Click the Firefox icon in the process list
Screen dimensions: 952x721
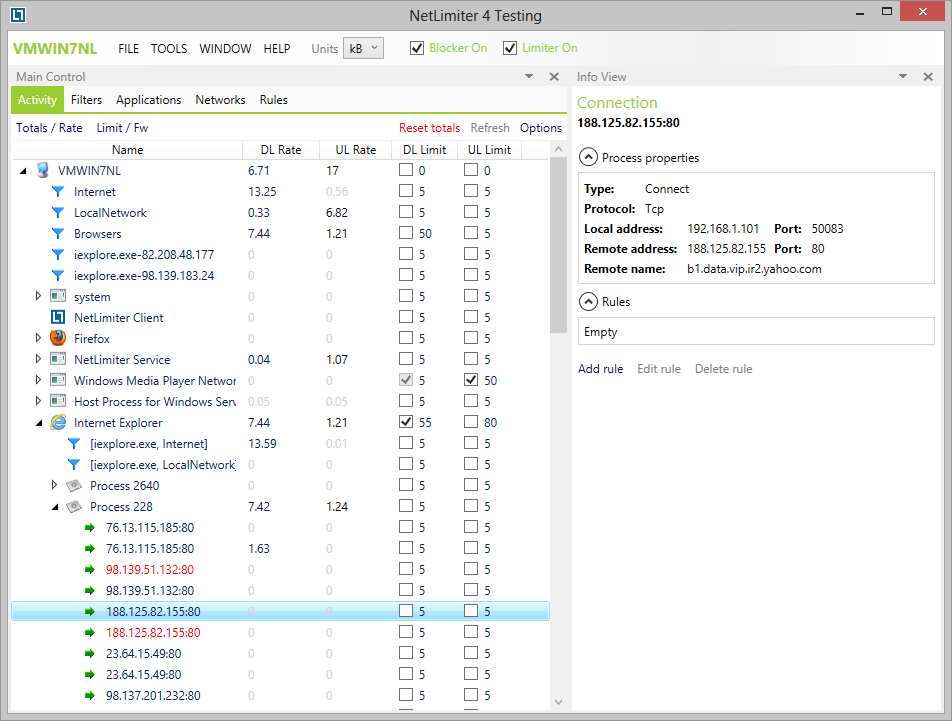58,338
